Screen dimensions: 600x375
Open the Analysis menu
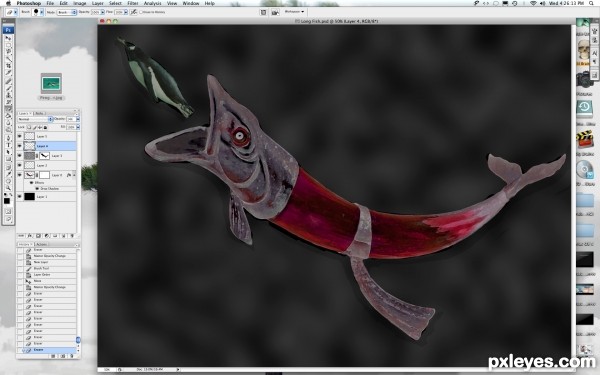(x=152, y=3)
